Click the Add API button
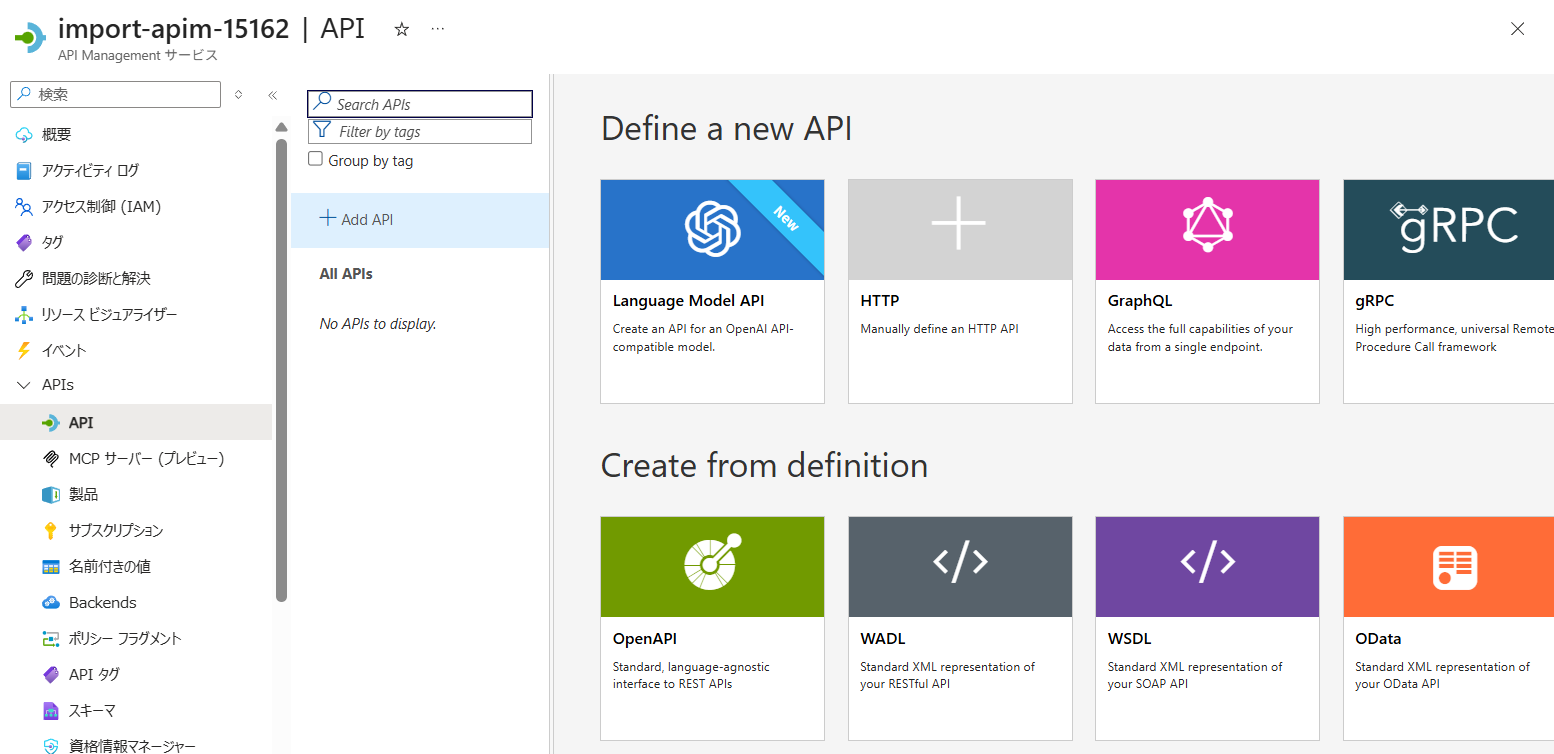1554x754 pixels. (x=357, y=219)
